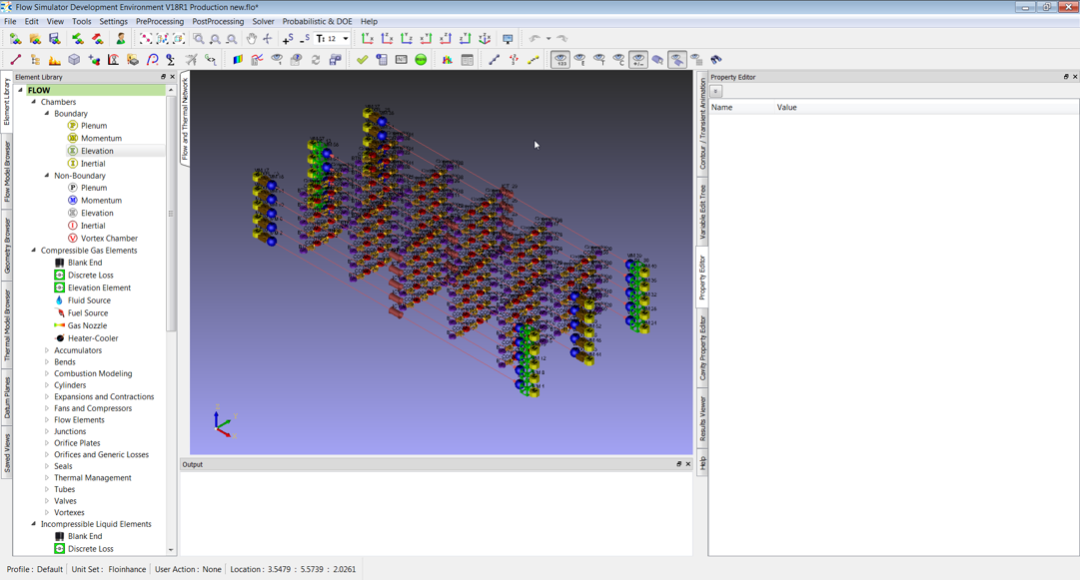Click the sigma summation icon

click(x=171, y=60)
